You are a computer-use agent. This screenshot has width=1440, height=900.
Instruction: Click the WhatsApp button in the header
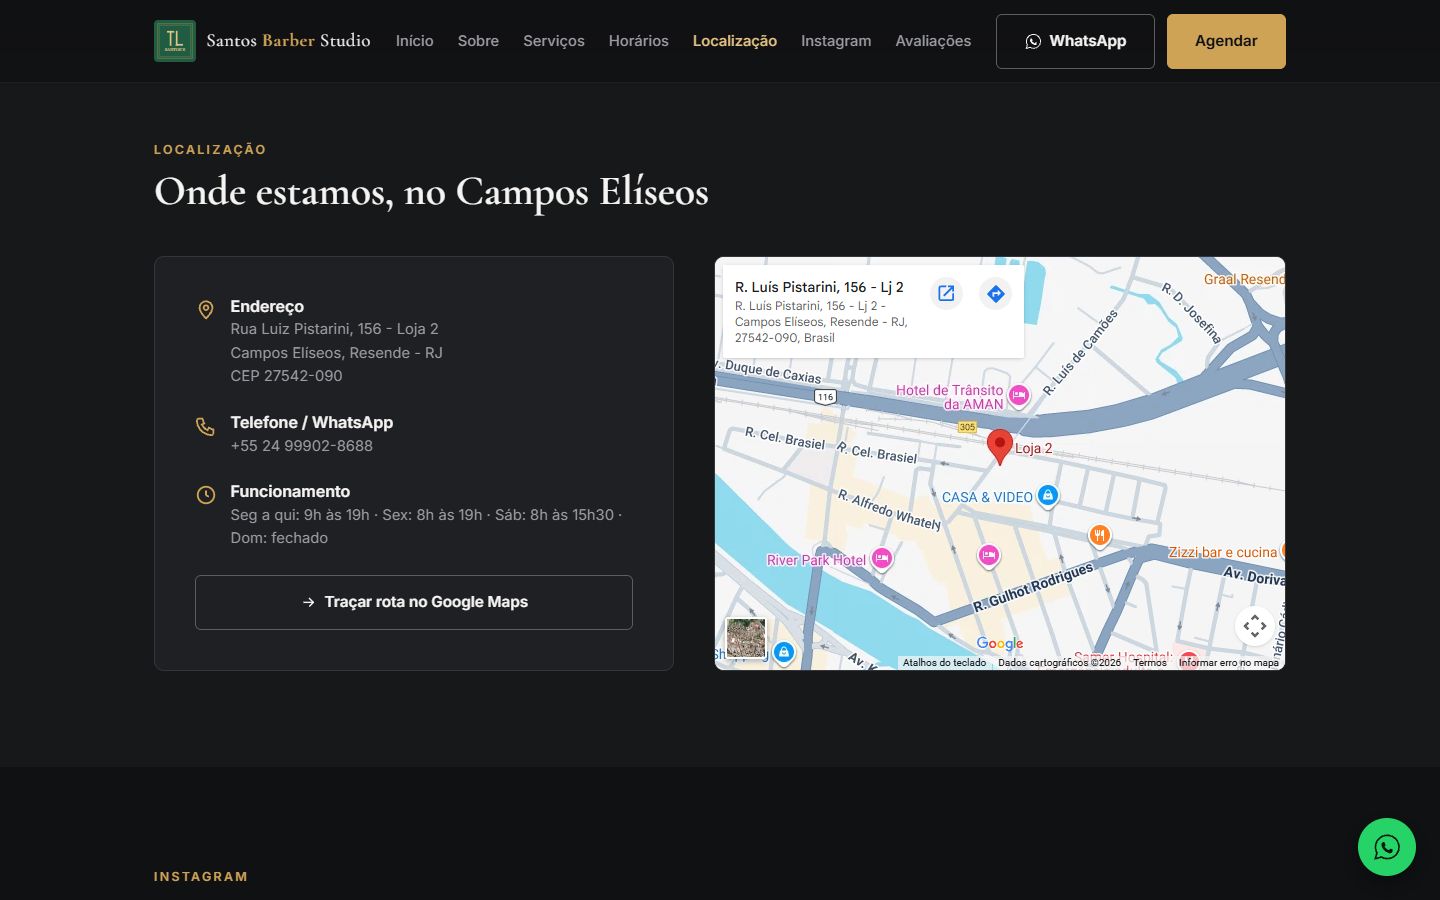(x=1075, y=41)
